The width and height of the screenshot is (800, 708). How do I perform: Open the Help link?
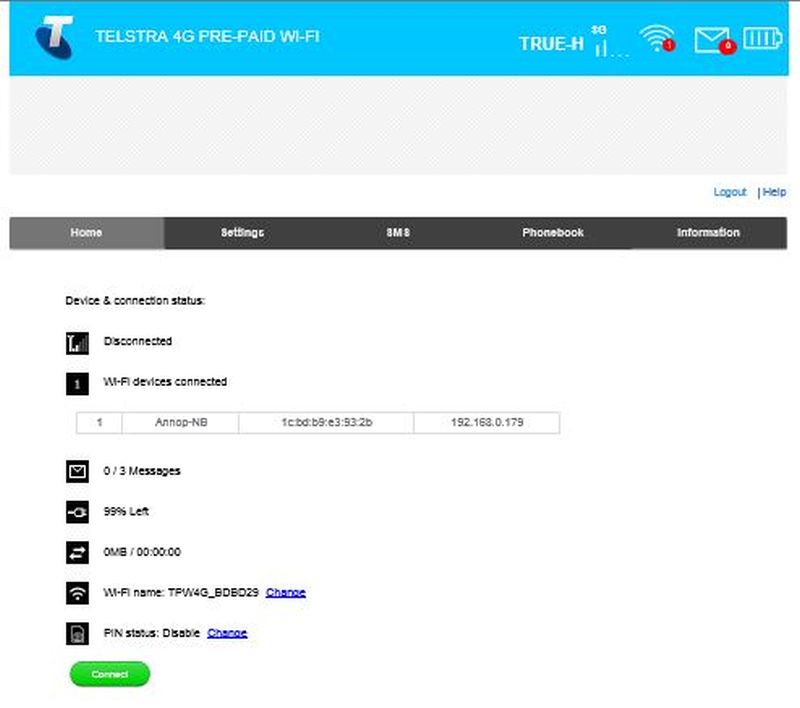pyautogui.click(x=774, y=192)
